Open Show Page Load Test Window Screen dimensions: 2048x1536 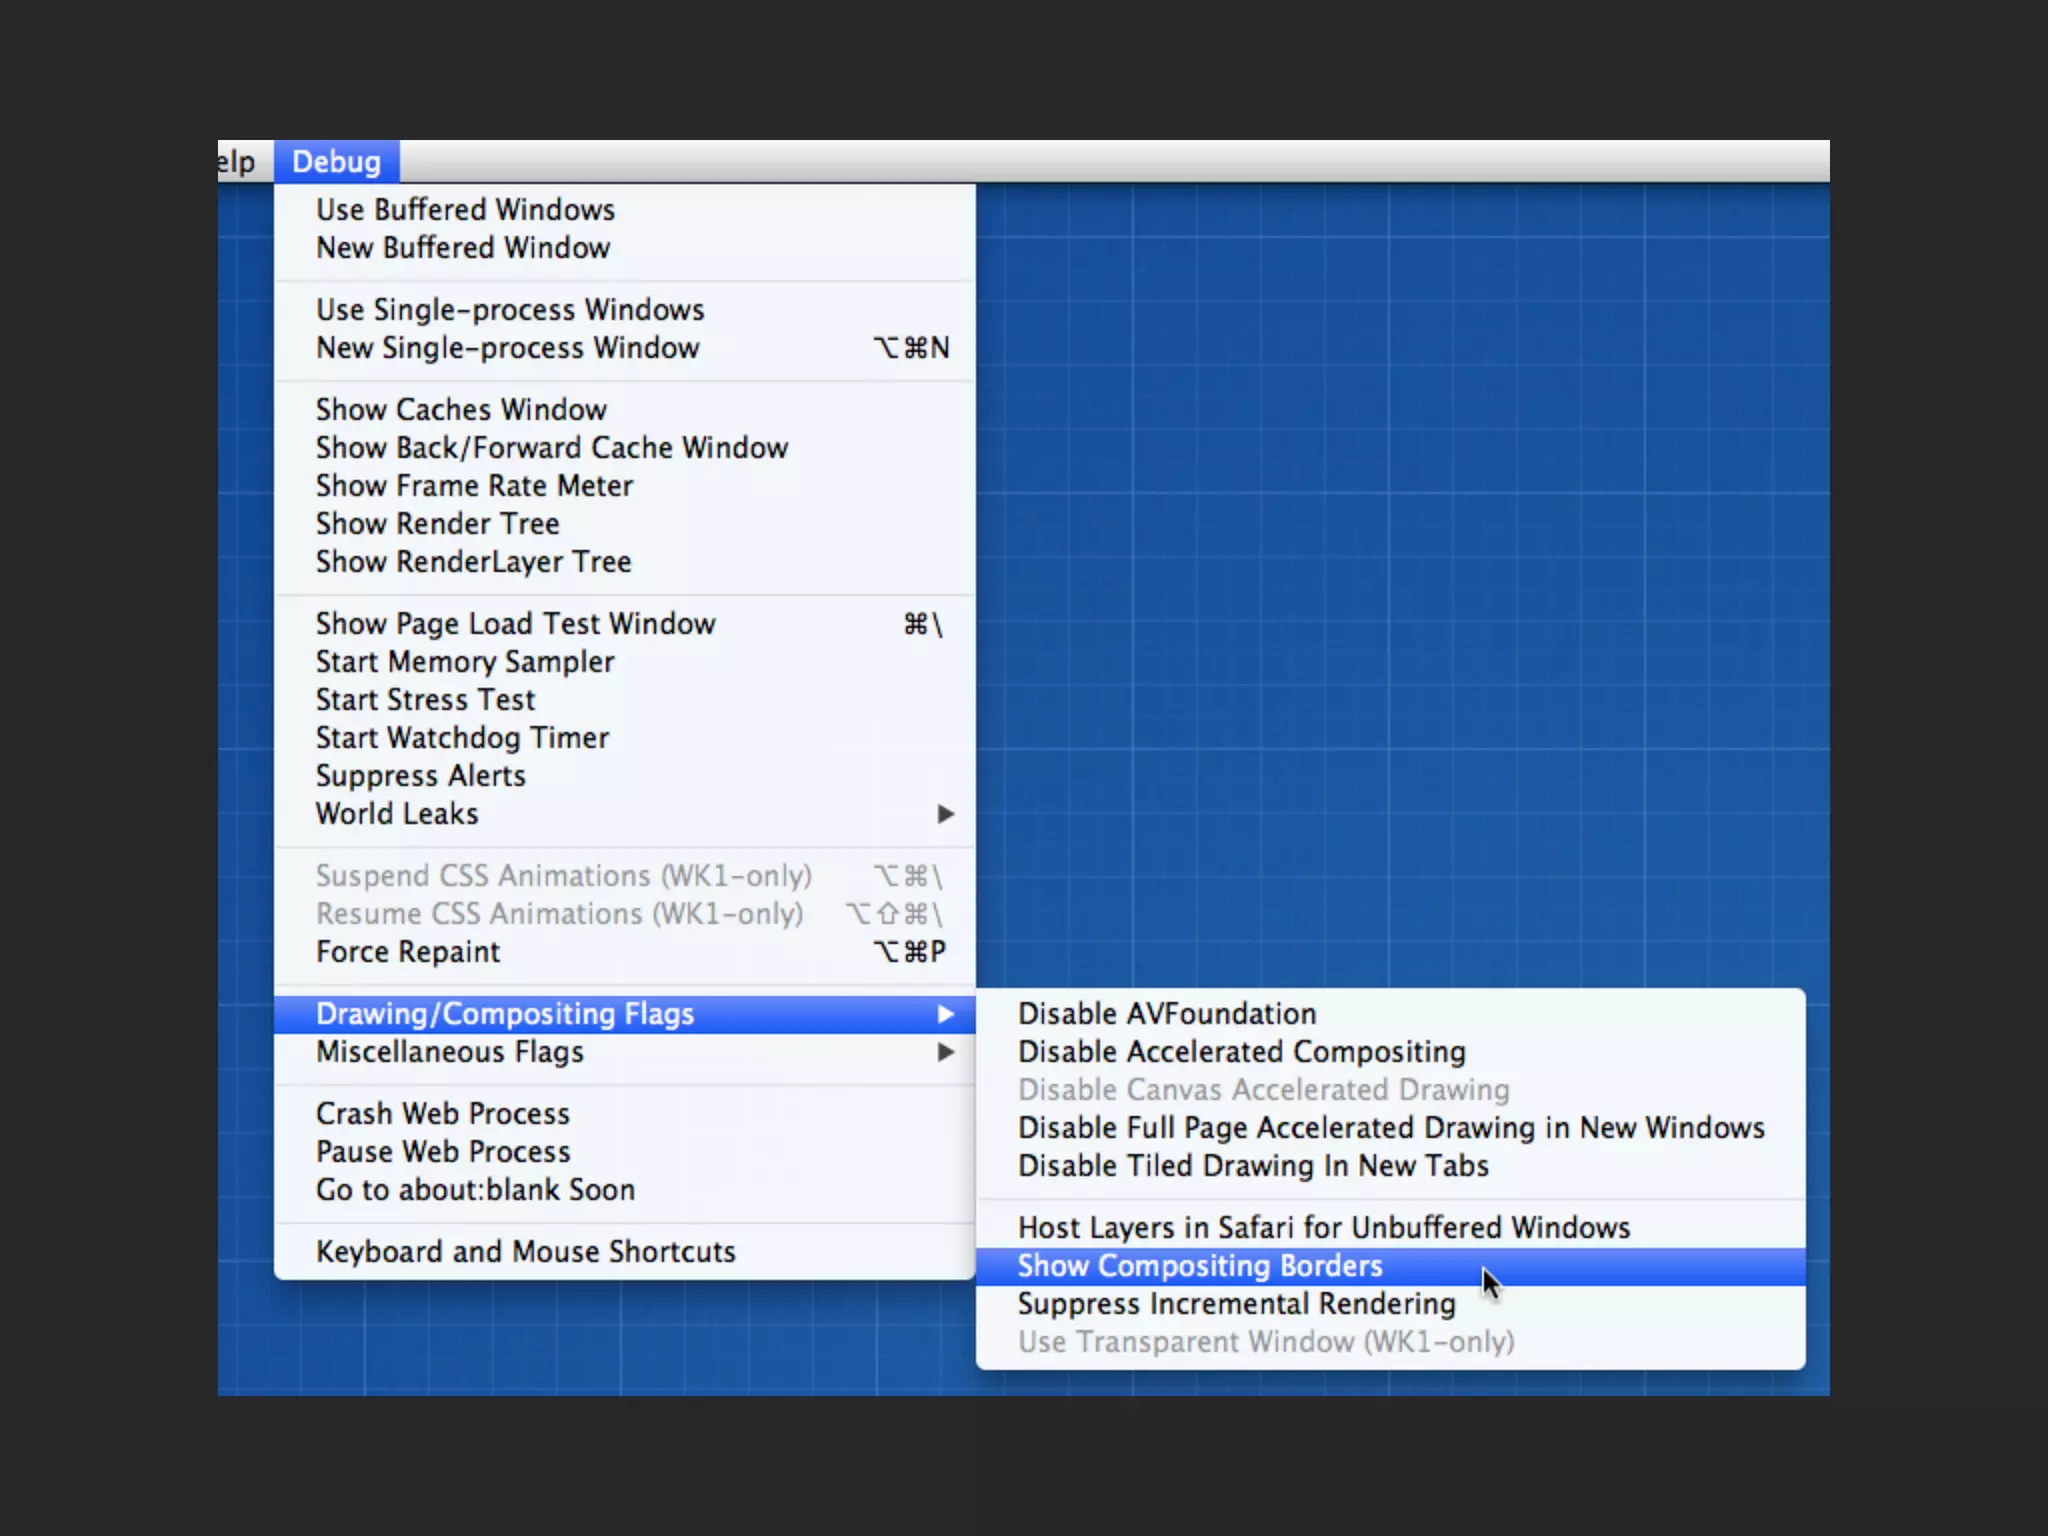pyautogui.click(x=515, y=624)
